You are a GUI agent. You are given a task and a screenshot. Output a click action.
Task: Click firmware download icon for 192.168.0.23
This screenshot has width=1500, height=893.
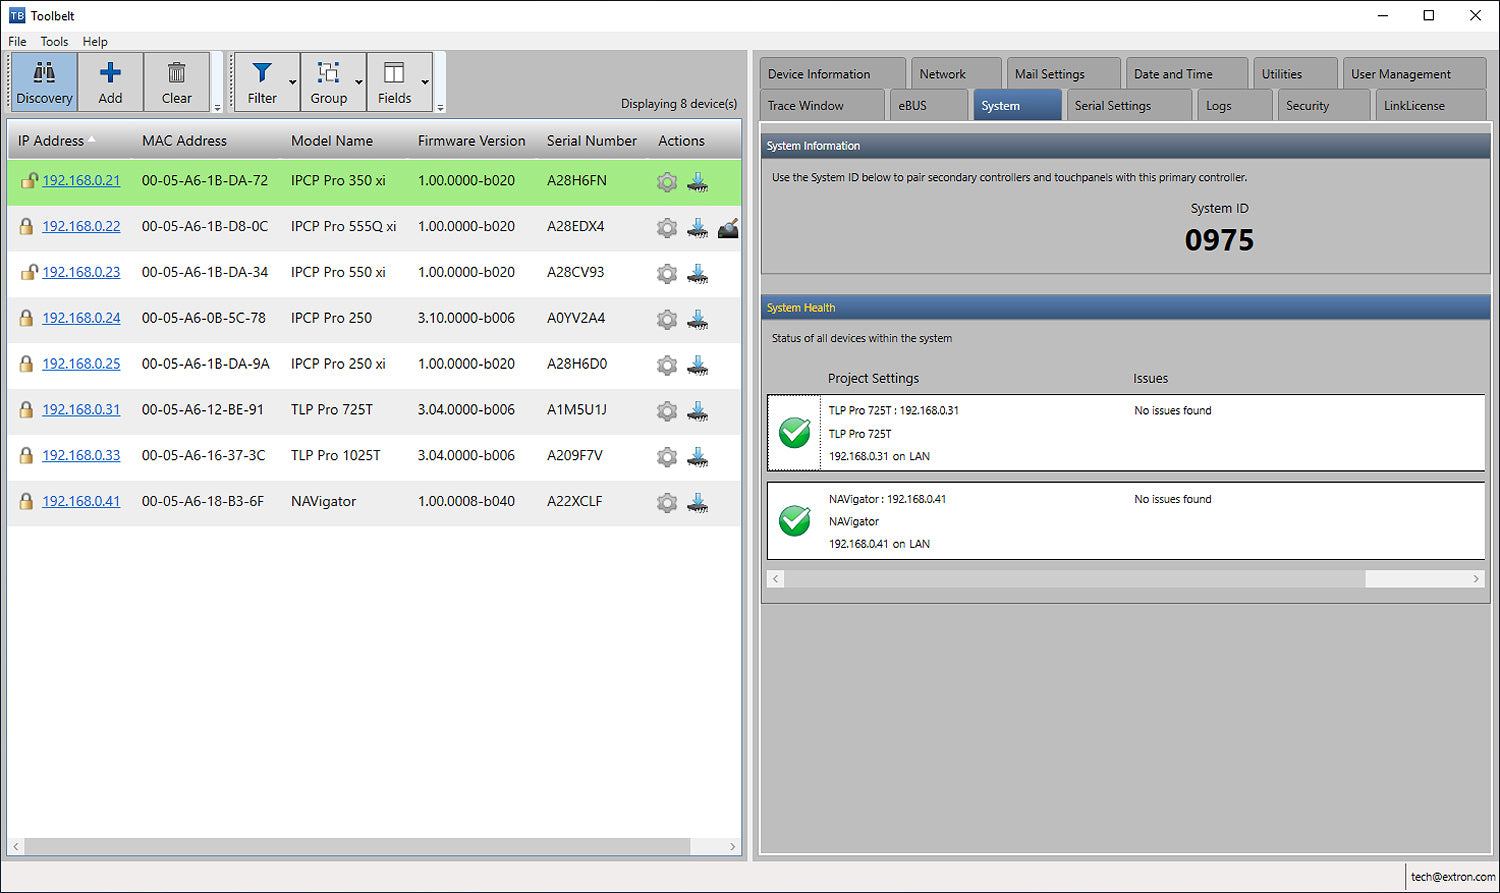coord(698,273)
